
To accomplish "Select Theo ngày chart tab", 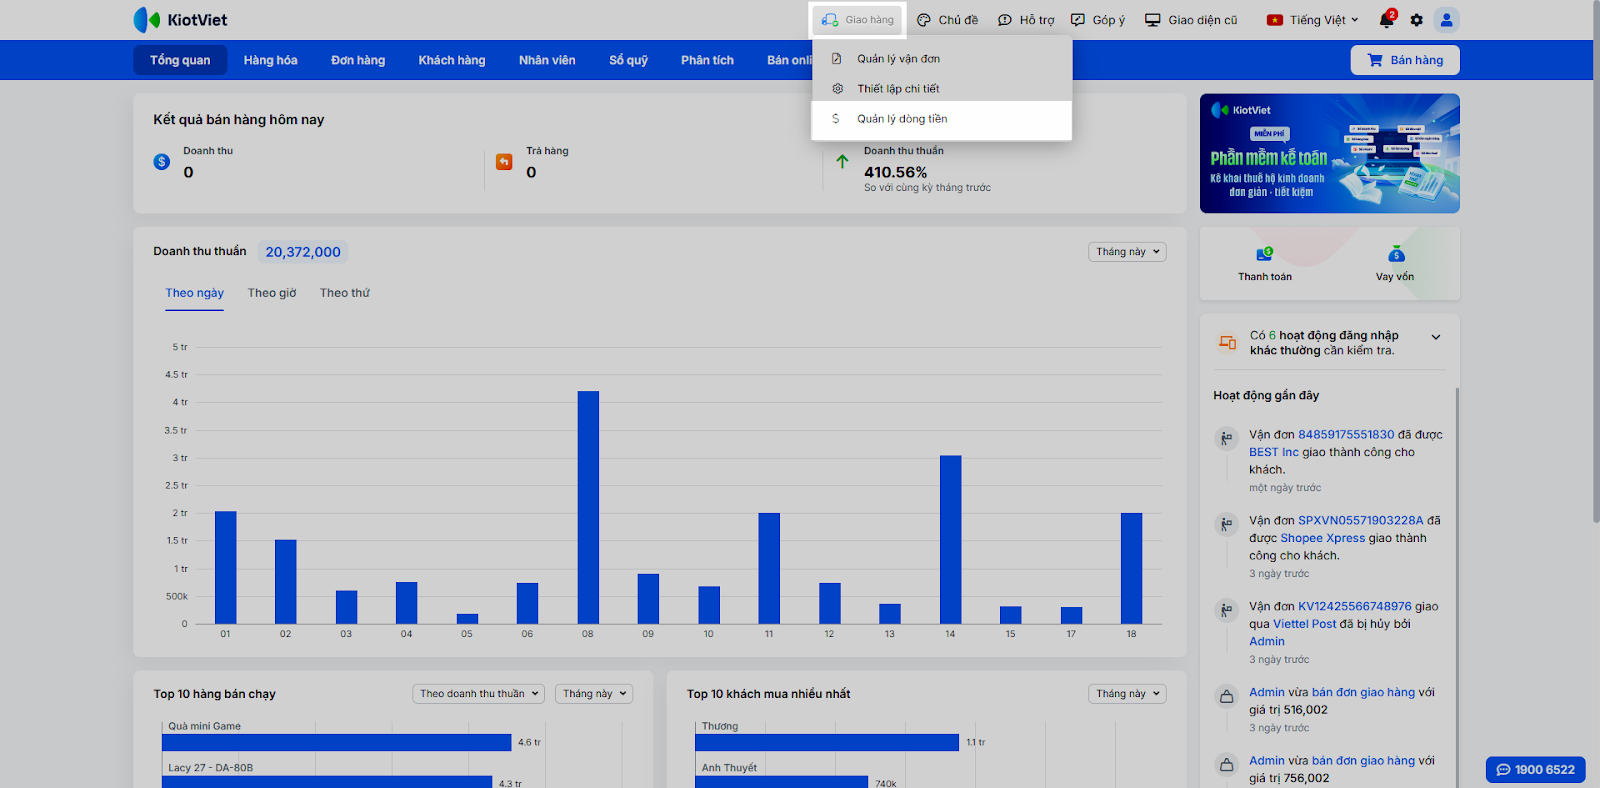I will (x=195, y=293).
